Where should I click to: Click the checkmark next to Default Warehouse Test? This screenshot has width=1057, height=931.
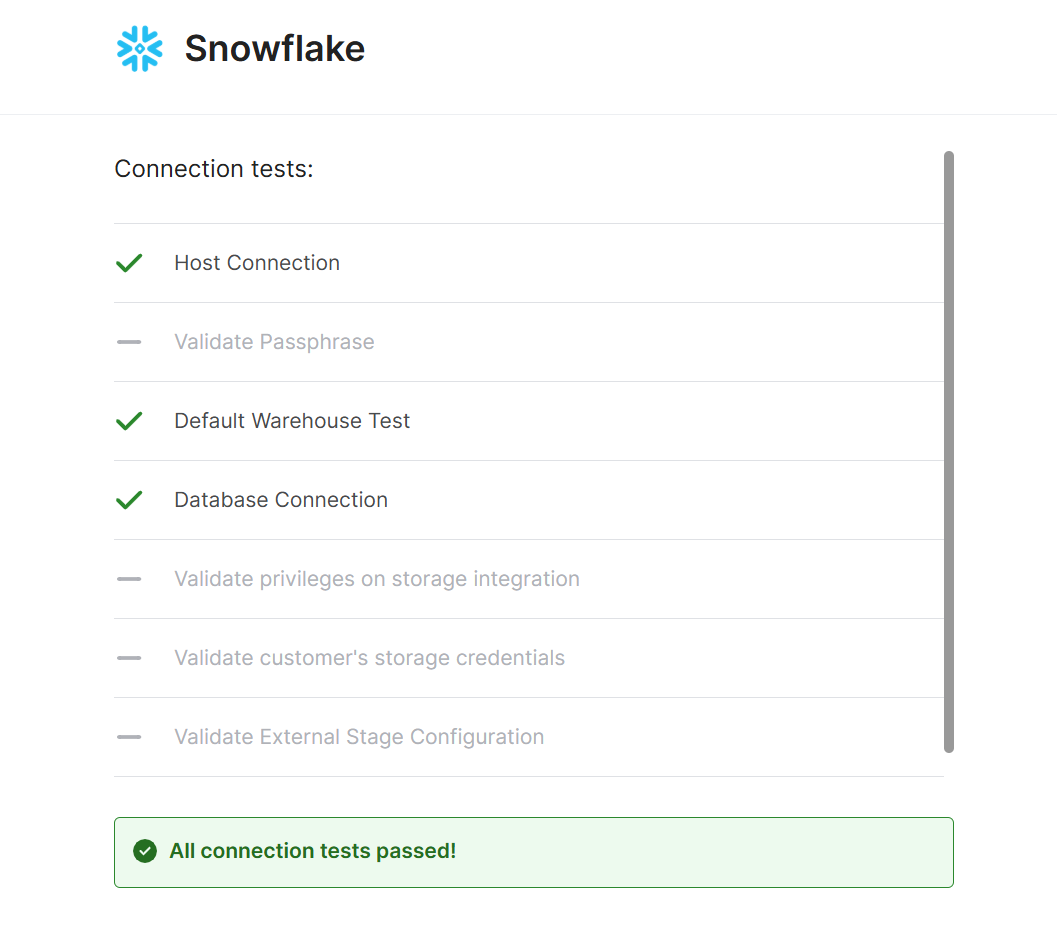pos(129,421)
